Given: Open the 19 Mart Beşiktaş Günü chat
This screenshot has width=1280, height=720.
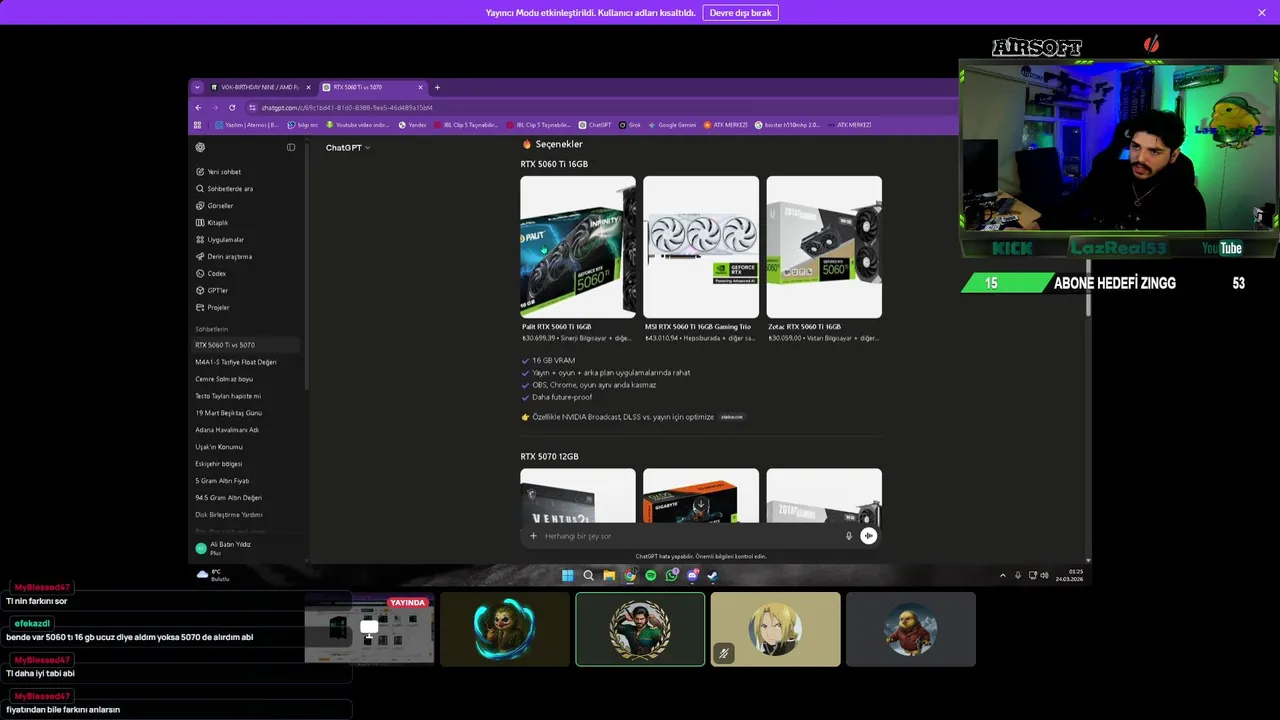Looking at the screenshot, I should [x=246, y=413].
